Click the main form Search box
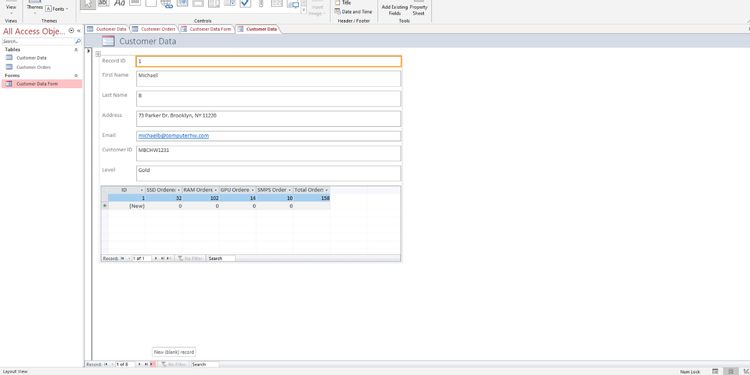 [x=205, y=364]
